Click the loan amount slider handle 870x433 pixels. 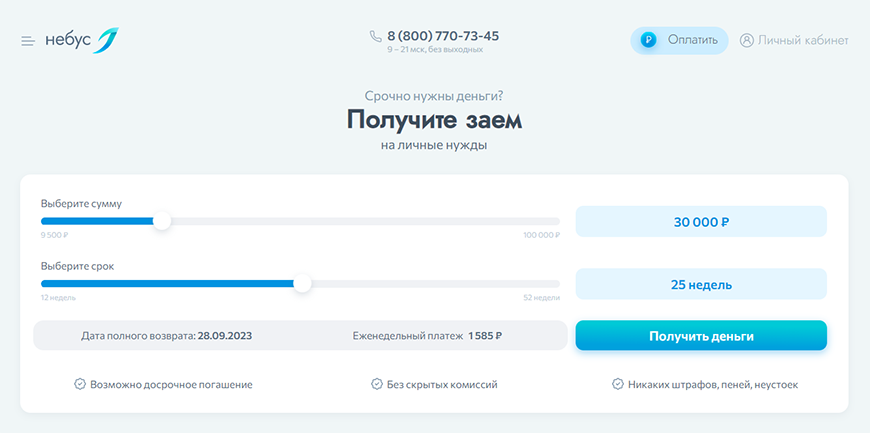click(162, 221)
